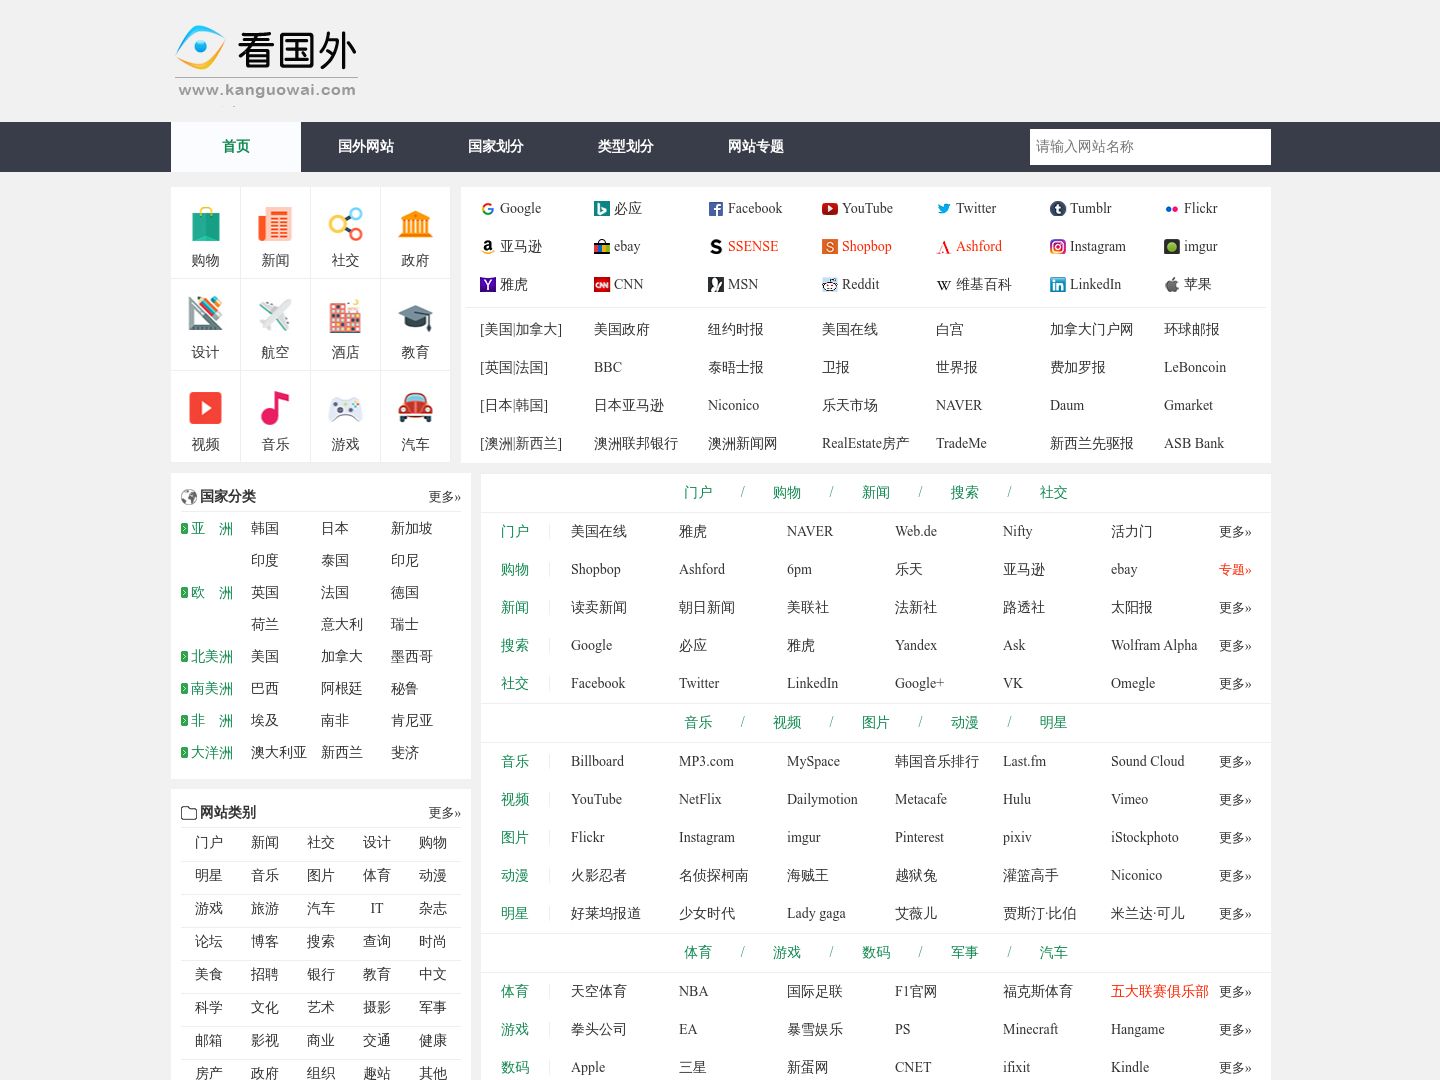Viewport: 1440px width, 1080px height.
Task: Click the LinkedIn logo icon in top sites
Action: click(1058, 285)
